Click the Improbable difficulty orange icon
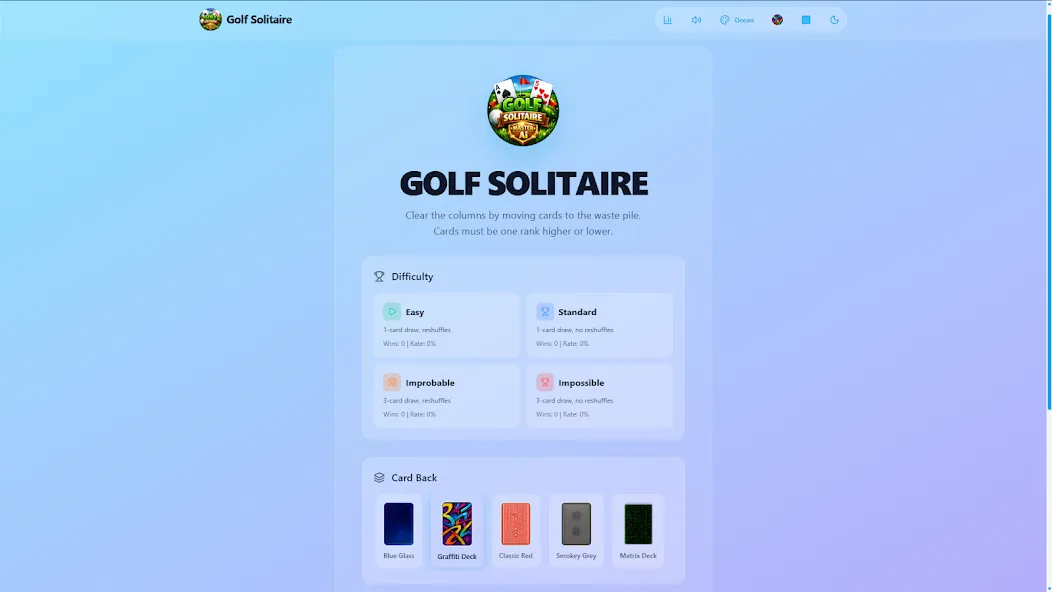 coord(392,382)
